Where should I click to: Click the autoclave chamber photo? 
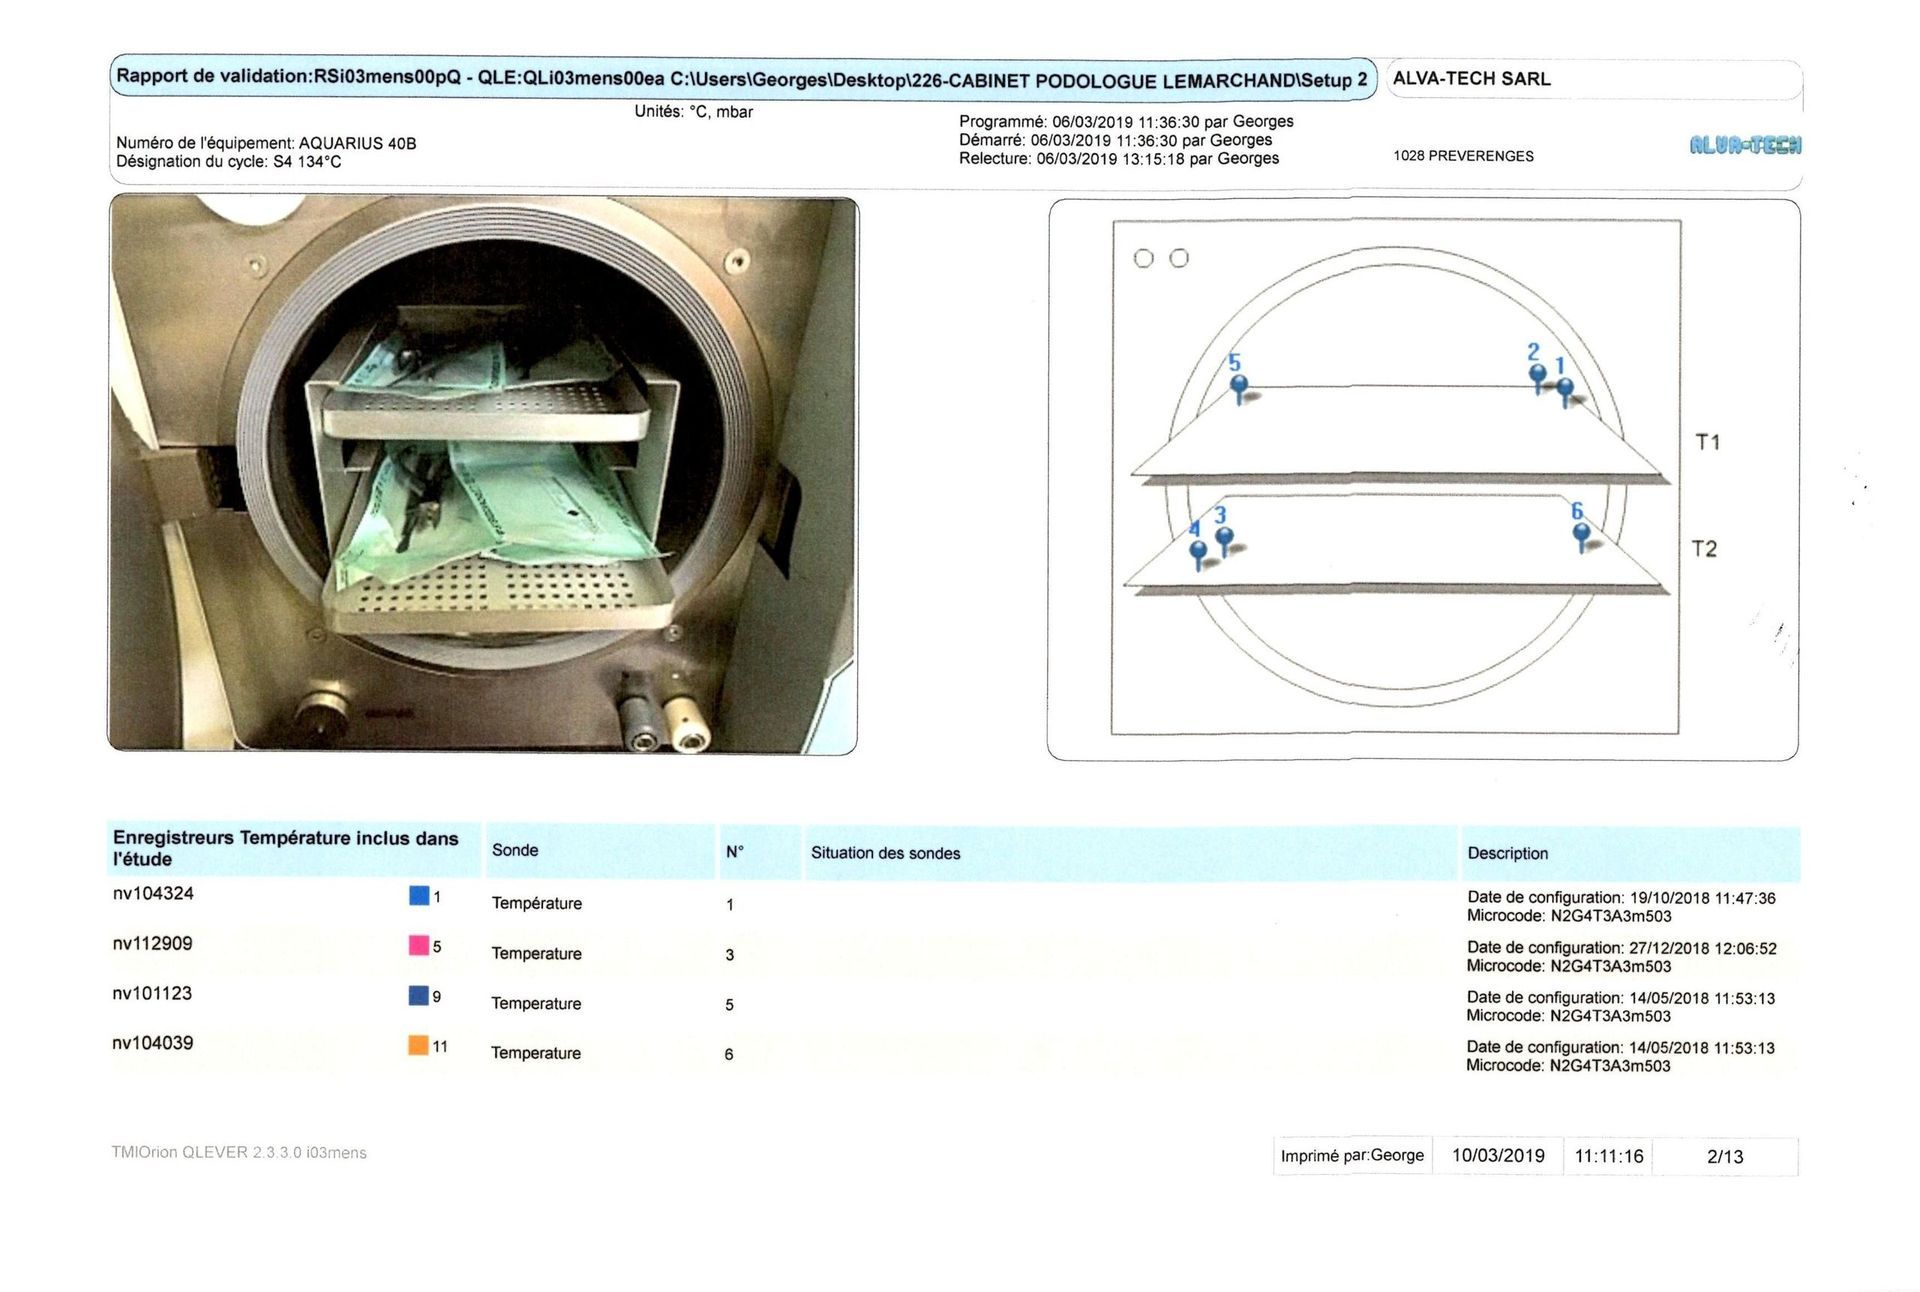pos(483,475)
